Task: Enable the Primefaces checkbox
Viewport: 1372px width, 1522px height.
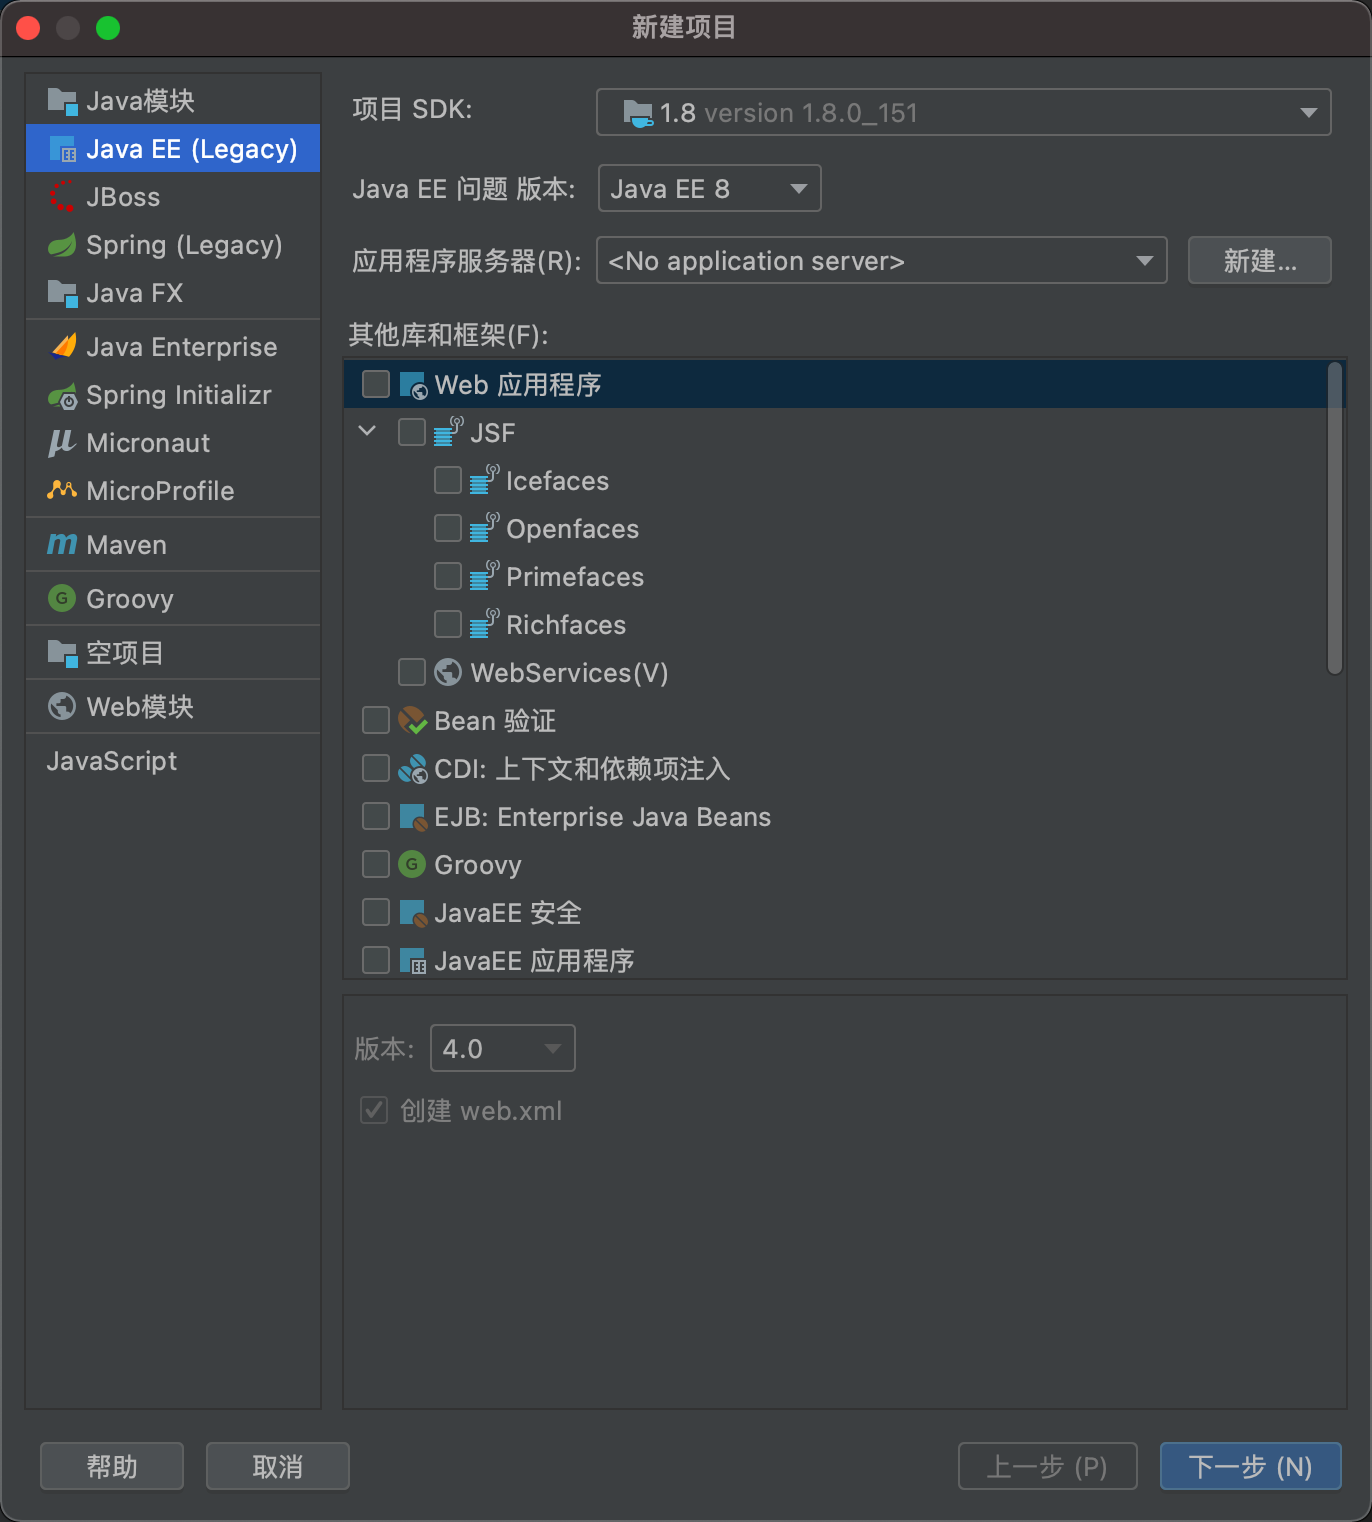Action: click(447, 576)
